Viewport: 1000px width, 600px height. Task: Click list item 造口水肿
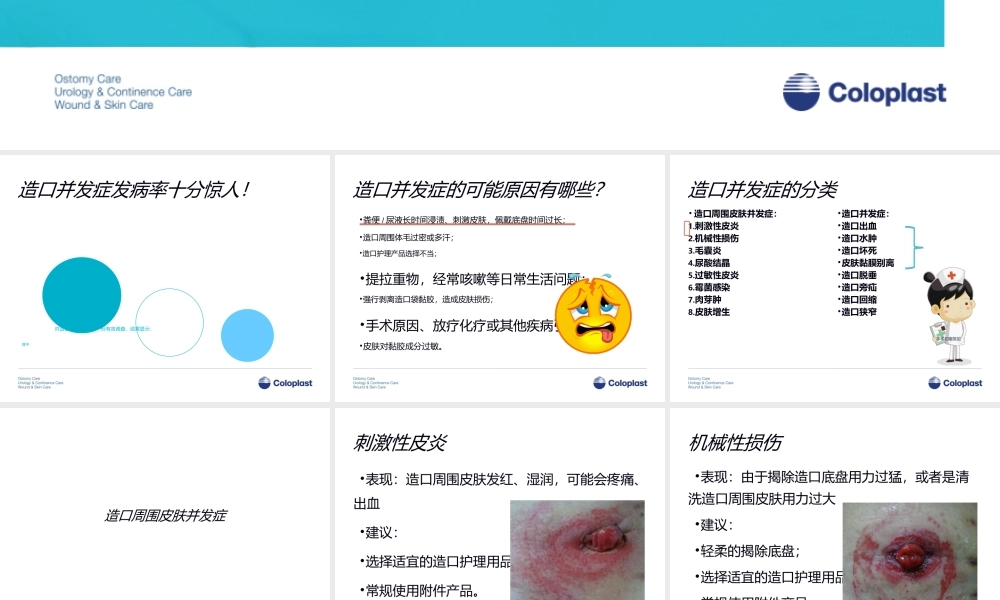858,238
